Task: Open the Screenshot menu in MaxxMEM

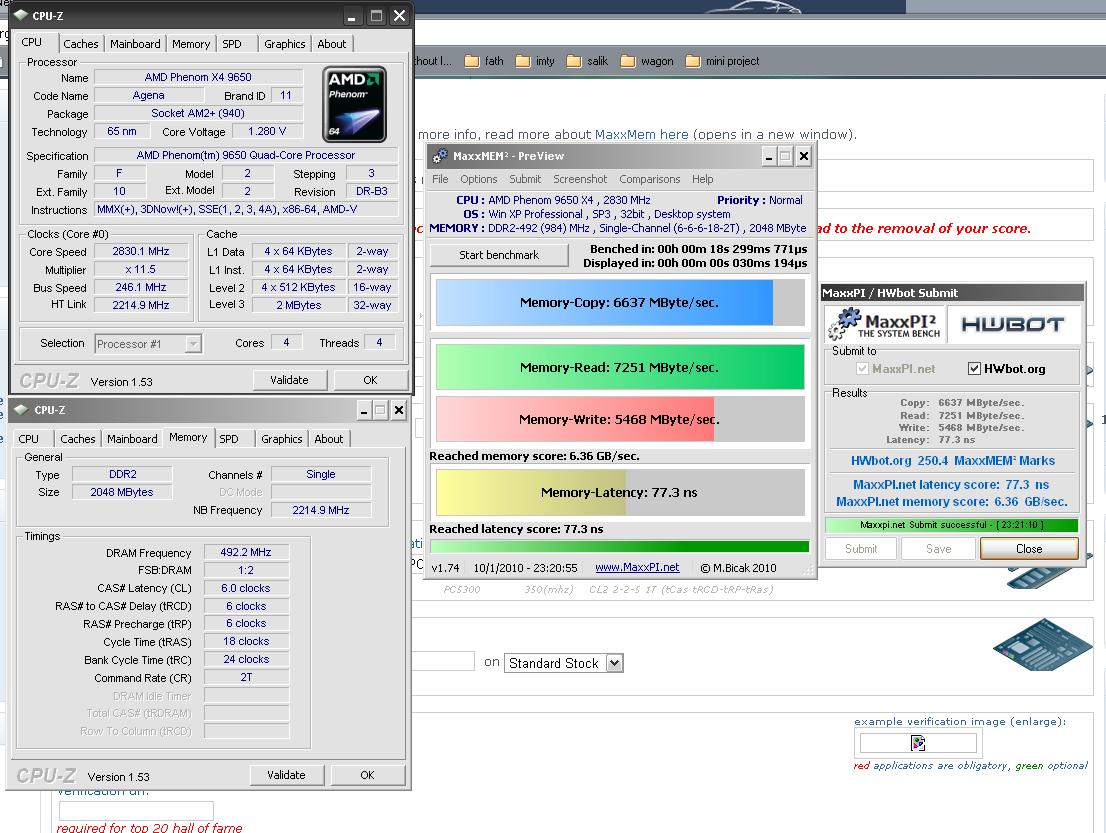Action: pyautogui.click(x=580, y=179)
